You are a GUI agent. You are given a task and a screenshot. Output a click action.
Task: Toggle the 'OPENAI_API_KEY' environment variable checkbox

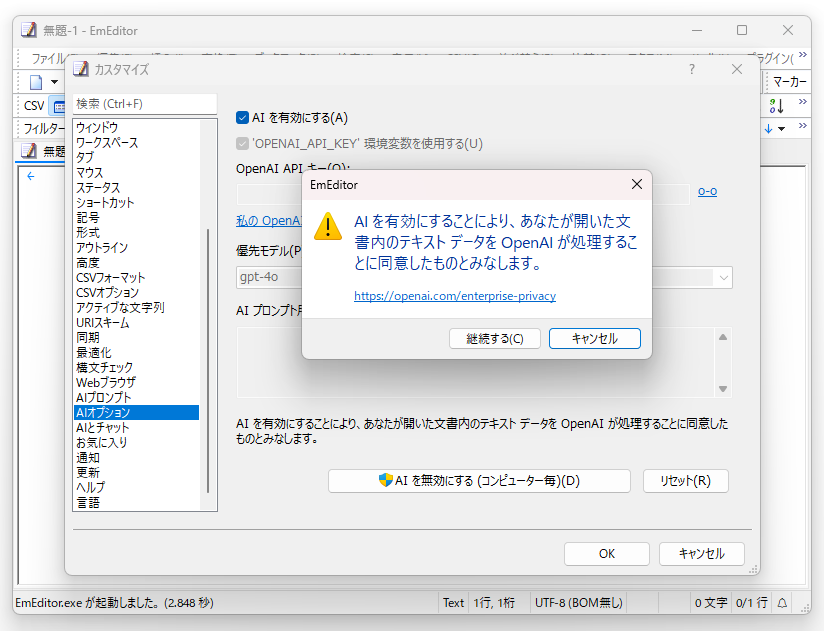242,143
